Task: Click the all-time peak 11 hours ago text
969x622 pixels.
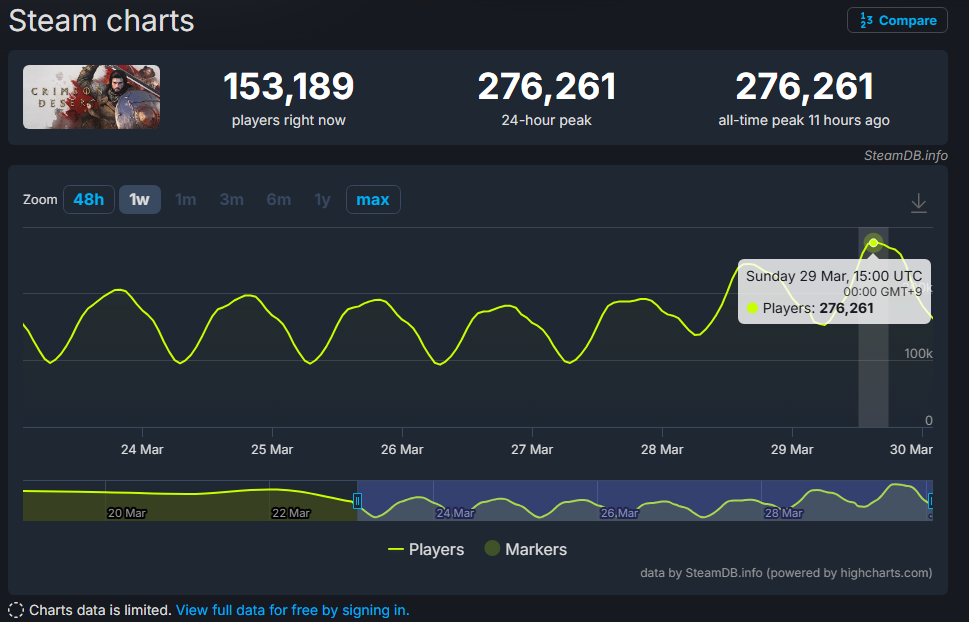Action: point(804,121)
